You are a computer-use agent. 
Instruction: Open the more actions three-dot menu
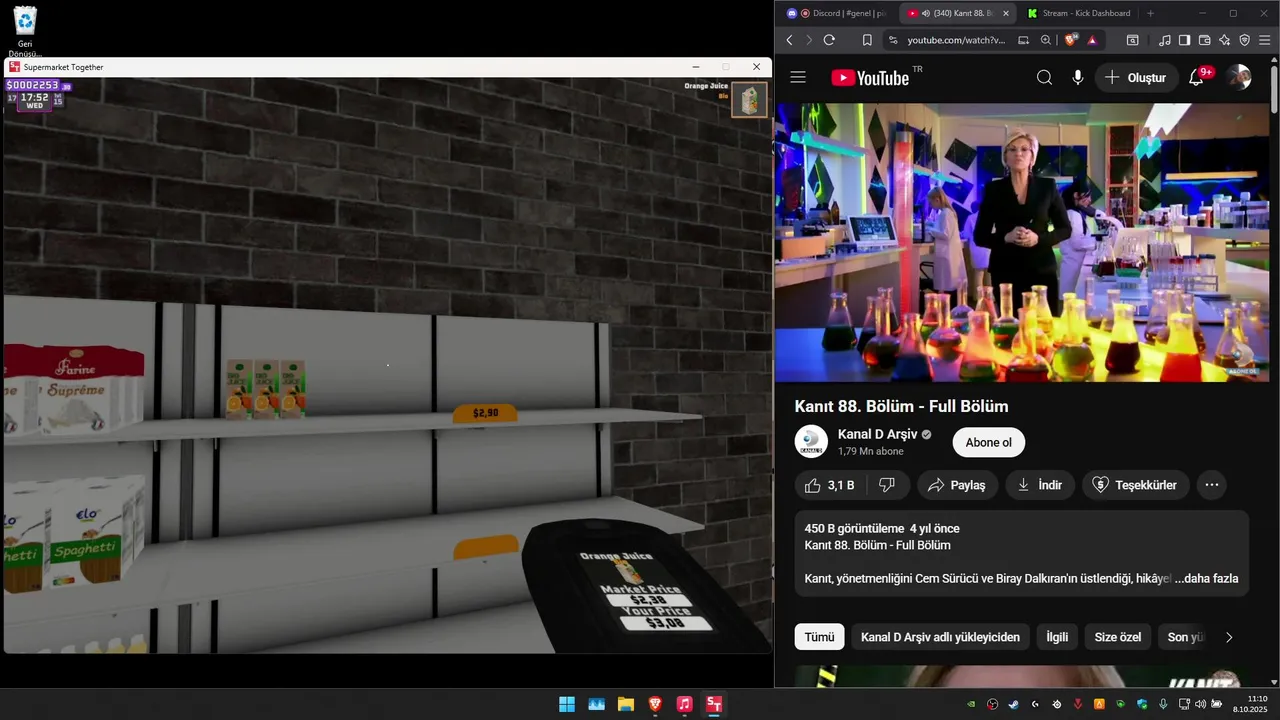tap(1212, 485)
